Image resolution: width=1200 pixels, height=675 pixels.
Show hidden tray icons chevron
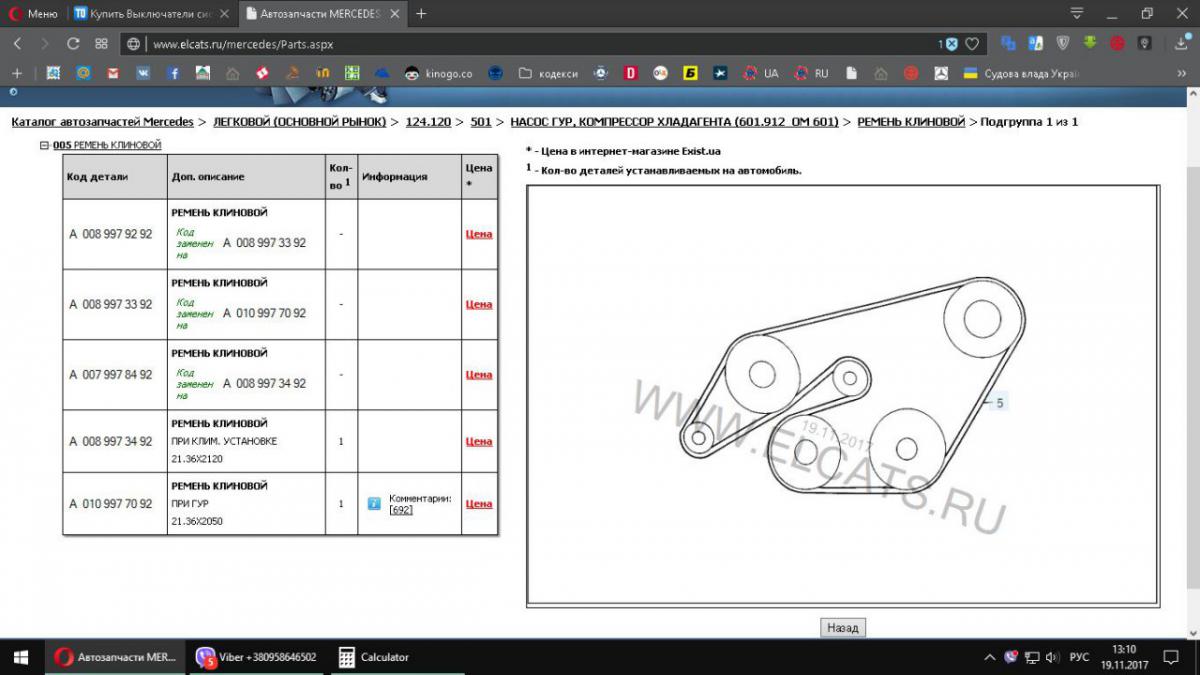pos(990,657)
